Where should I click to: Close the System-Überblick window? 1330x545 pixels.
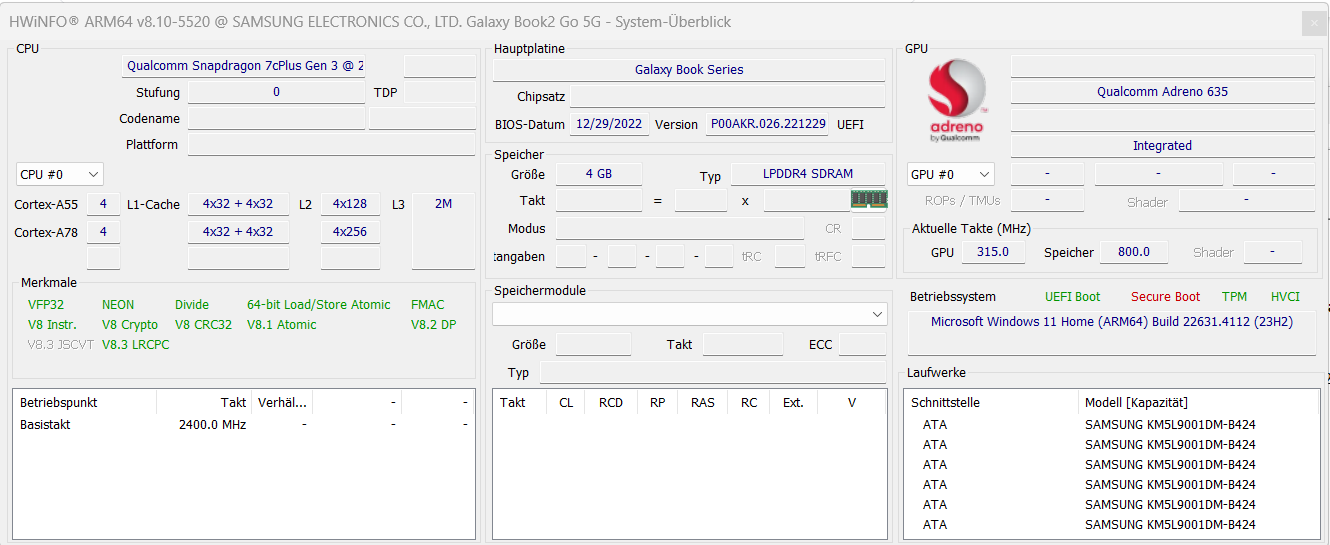pos(1313,23)
